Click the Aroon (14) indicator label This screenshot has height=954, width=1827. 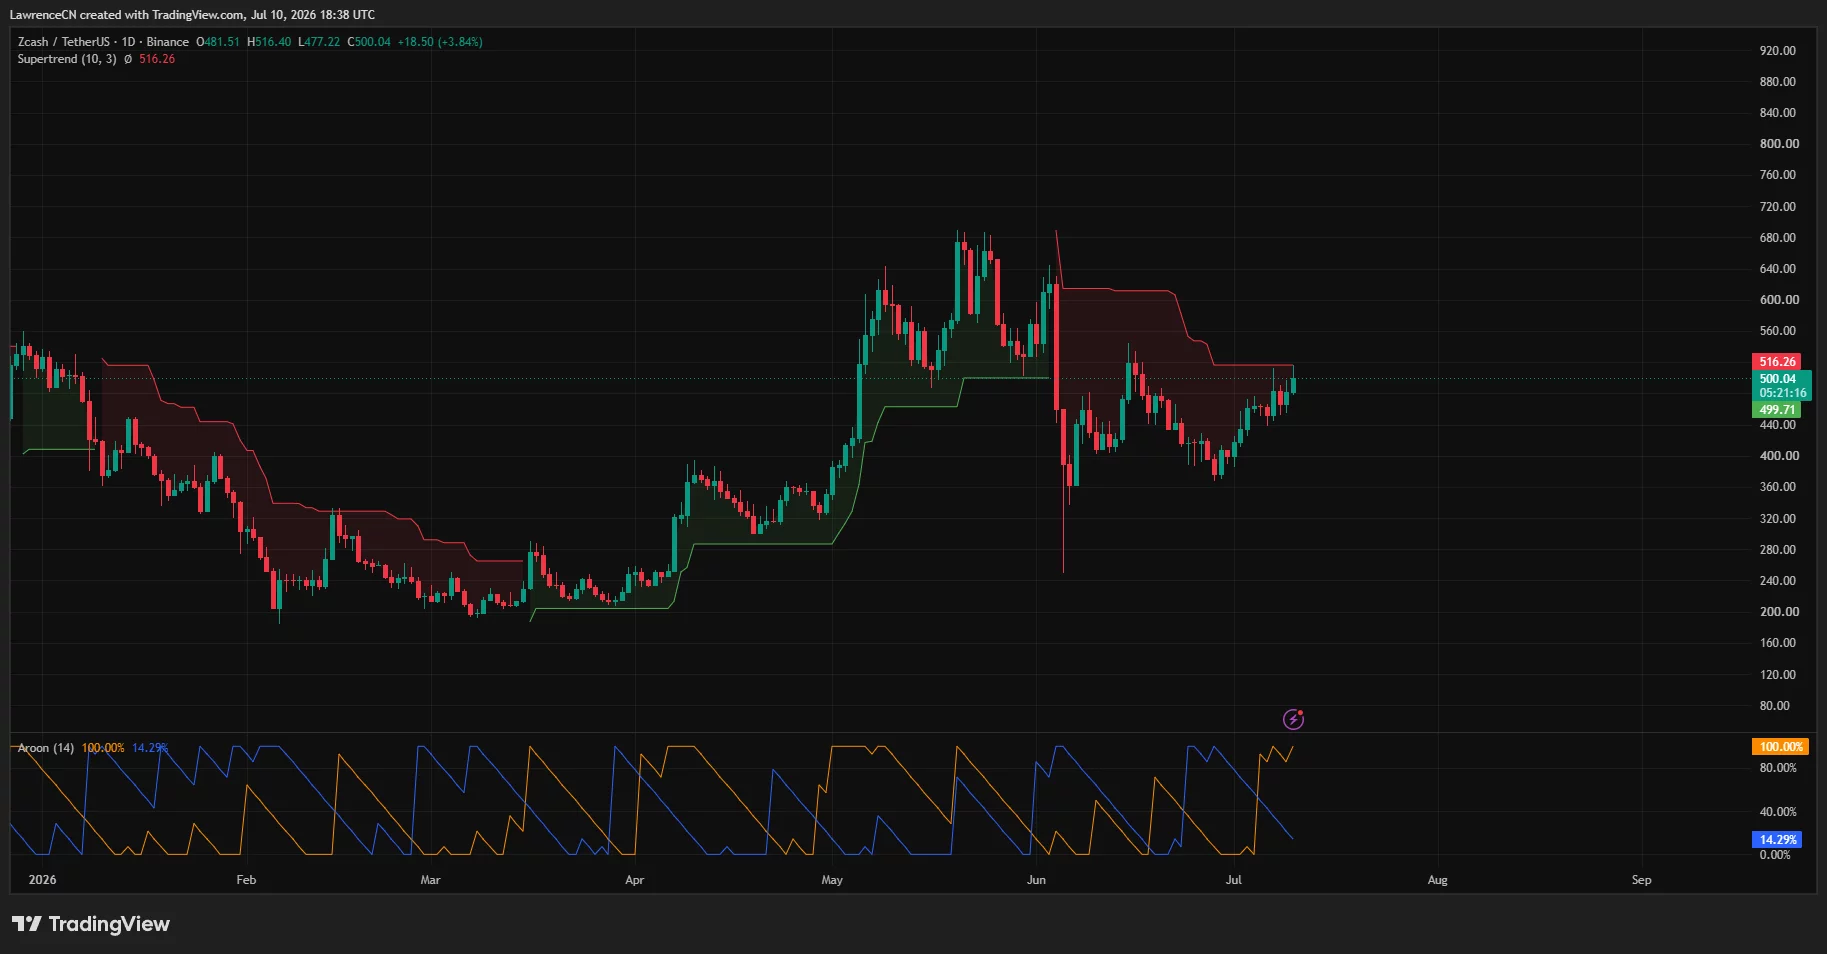pos(46,748)
